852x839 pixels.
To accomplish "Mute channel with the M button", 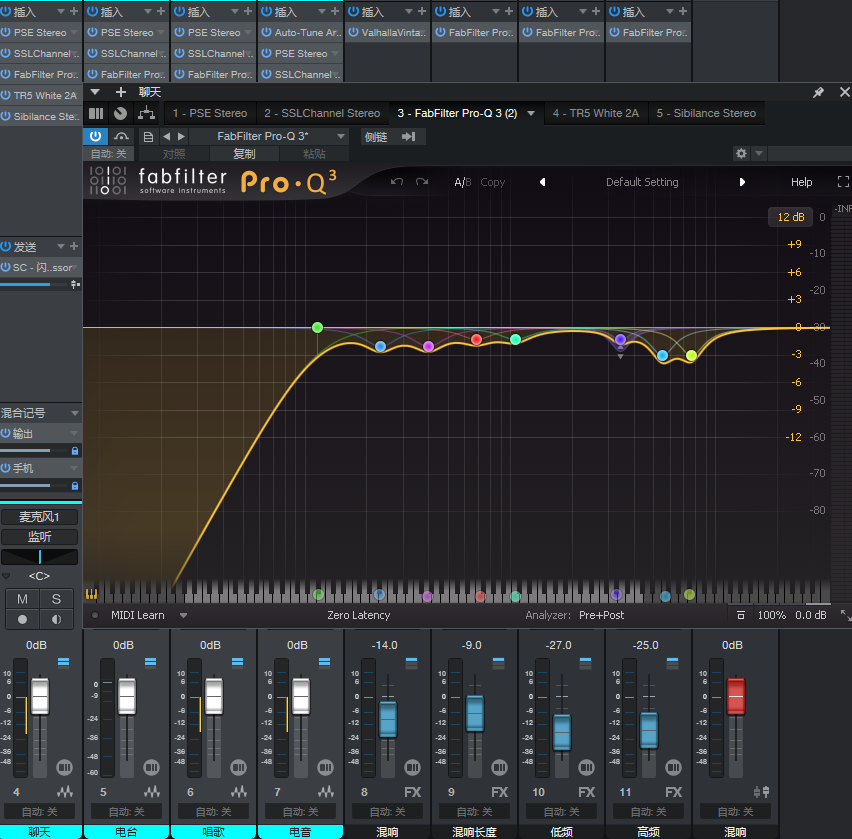I will pyautogui.click(x=22, y=599).
